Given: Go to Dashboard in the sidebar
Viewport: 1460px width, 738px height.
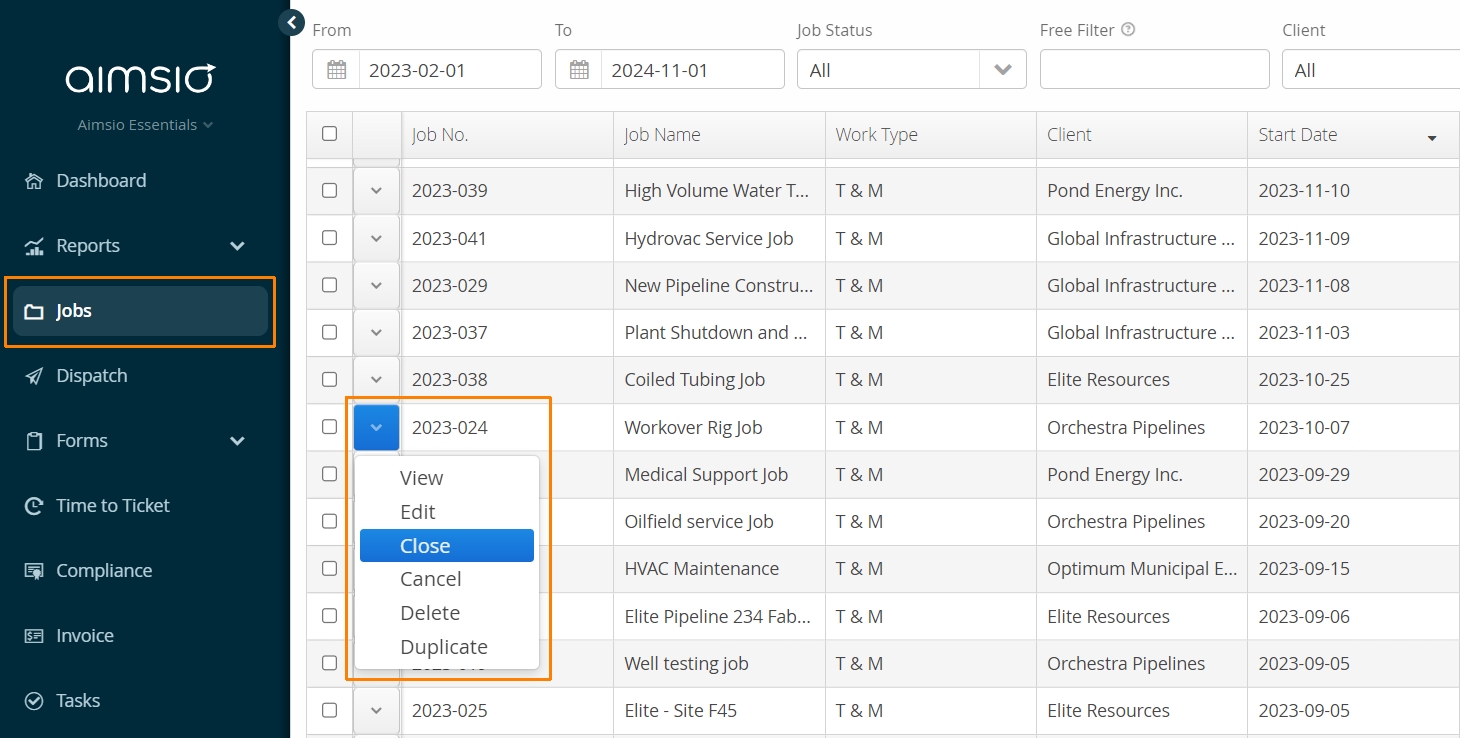Looking at the screenshot, I should (x=101, y=181).
